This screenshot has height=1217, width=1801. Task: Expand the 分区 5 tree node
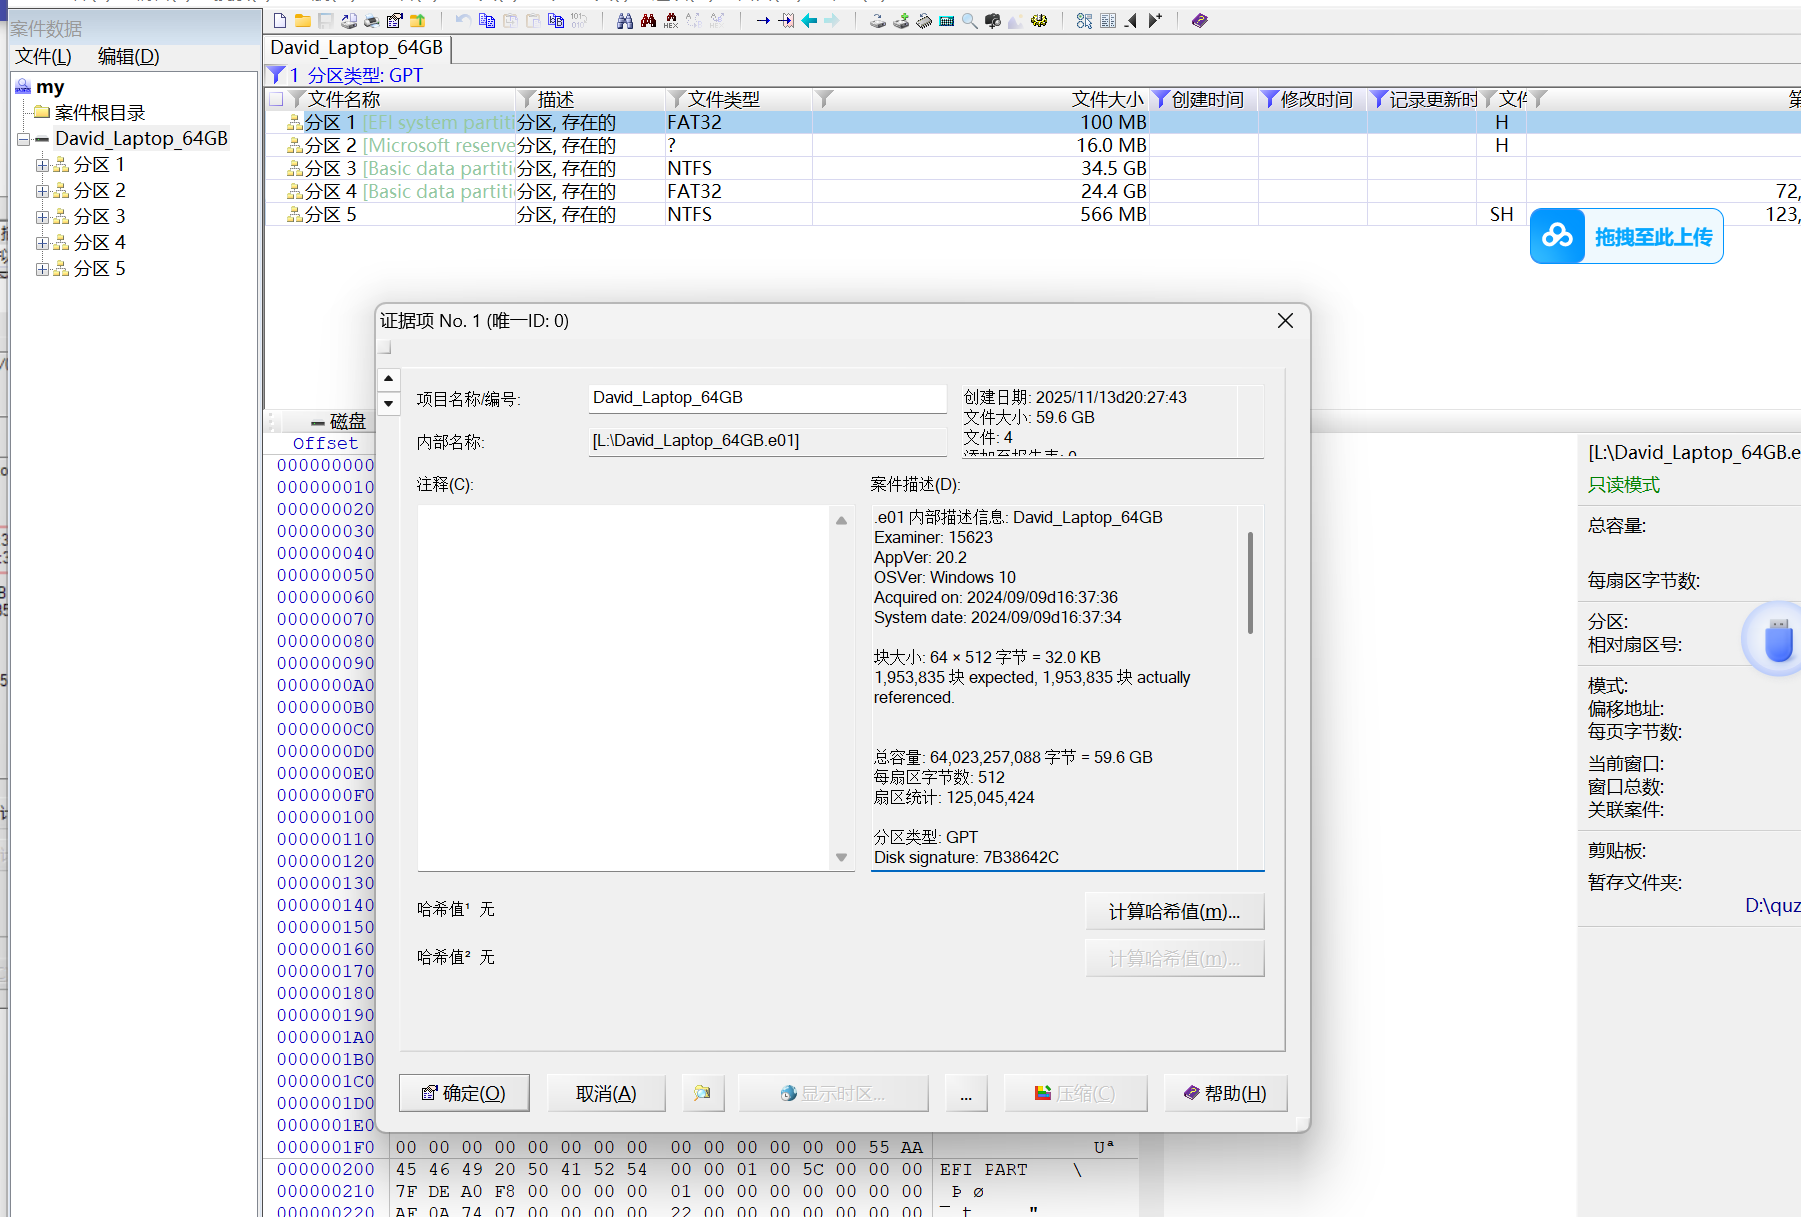click(42, 268)
